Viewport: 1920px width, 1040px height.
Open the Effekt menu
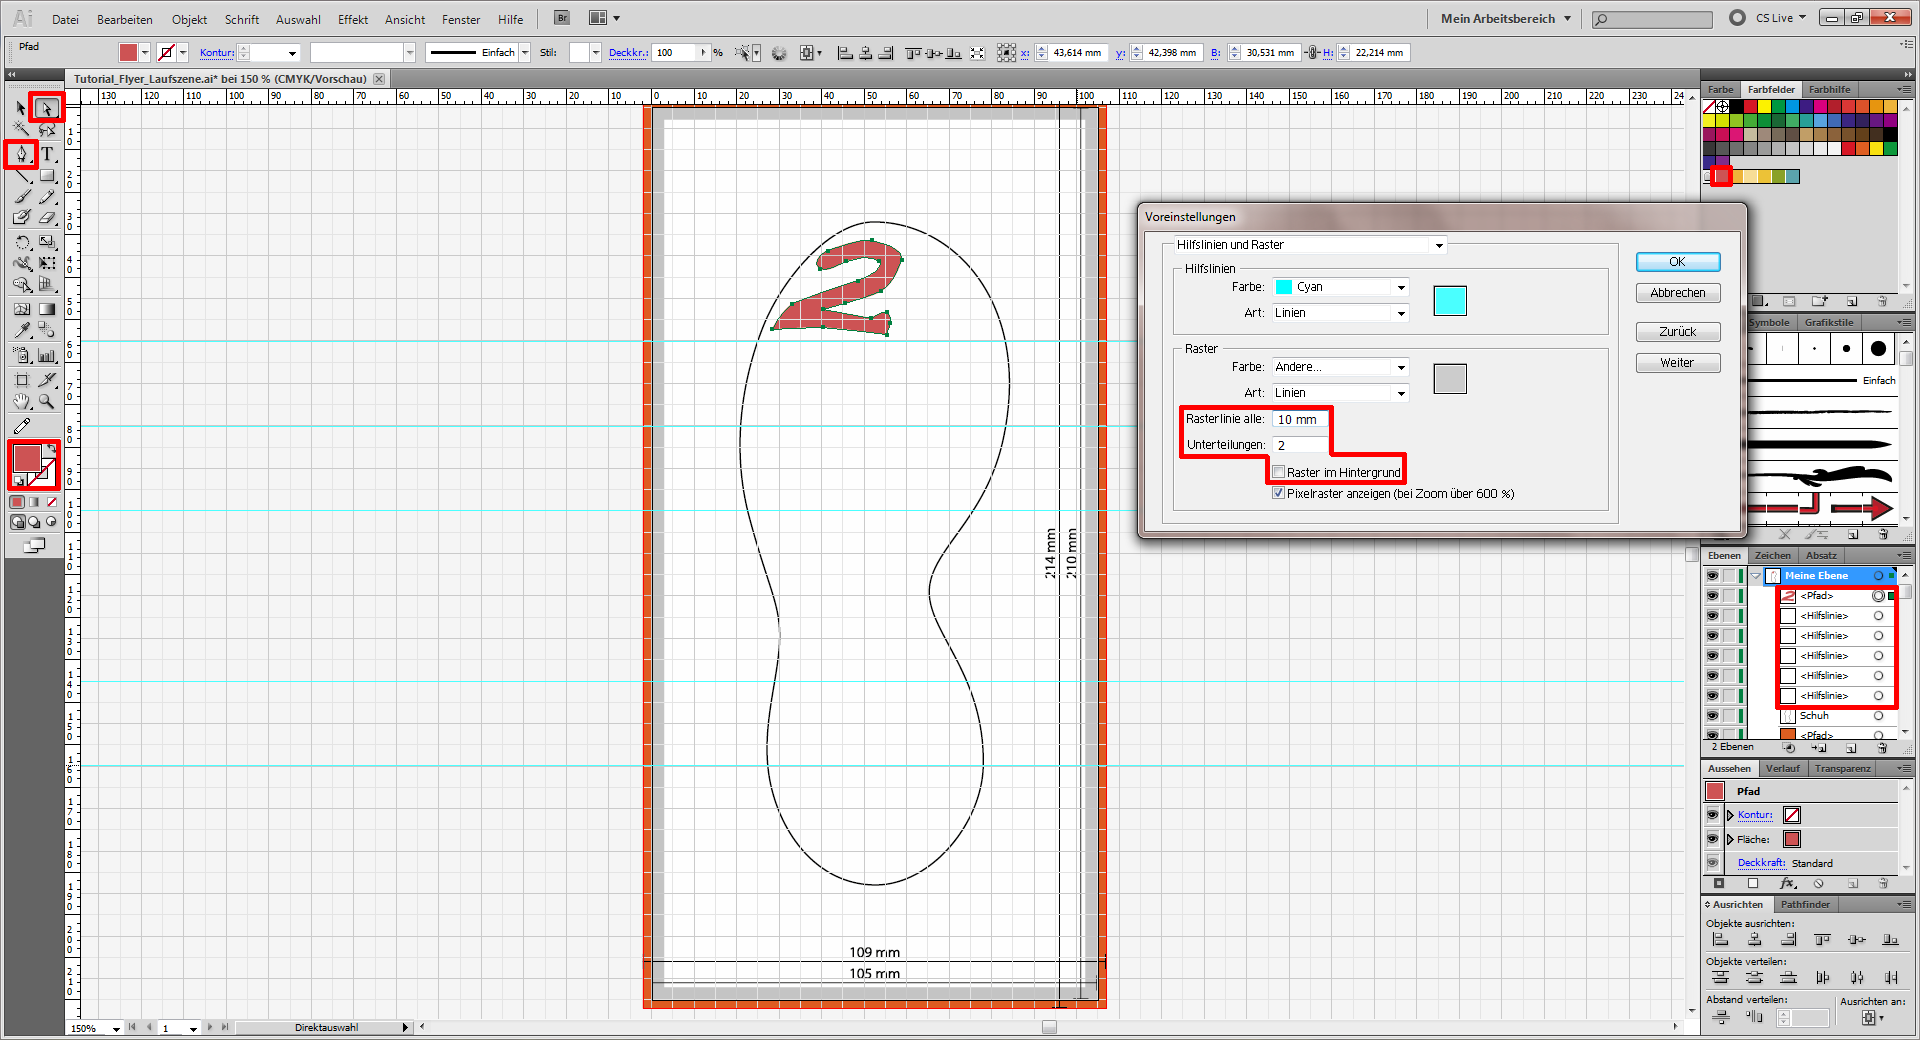pyautogui.click(x=352, y=19)
